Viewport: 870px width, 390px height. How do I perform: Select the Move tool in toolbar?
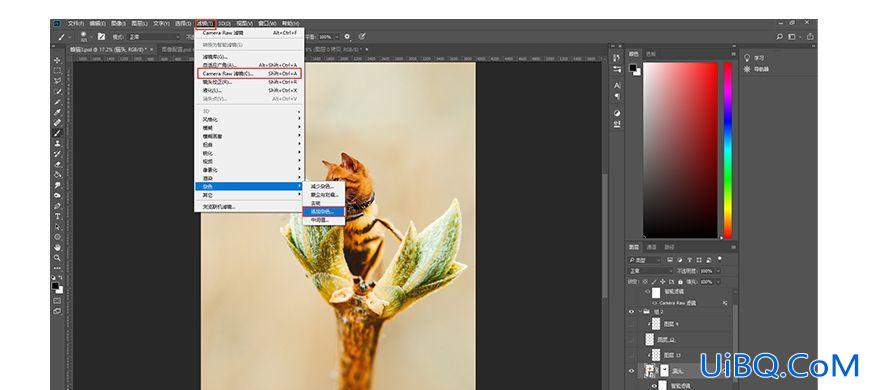[57, 60]
